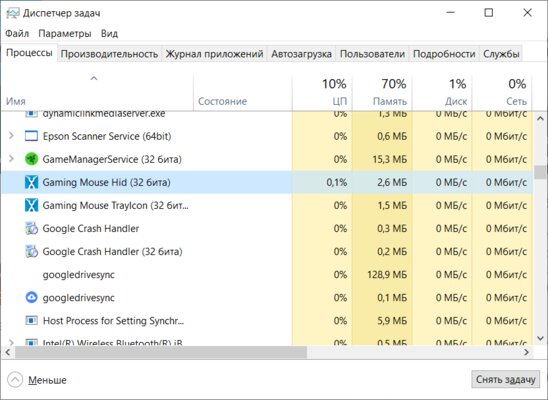Select the green GameManagerService Razer icon
The height and width of the screenshot is (400, 548).
pyautogui.click(x=31, y=159)
